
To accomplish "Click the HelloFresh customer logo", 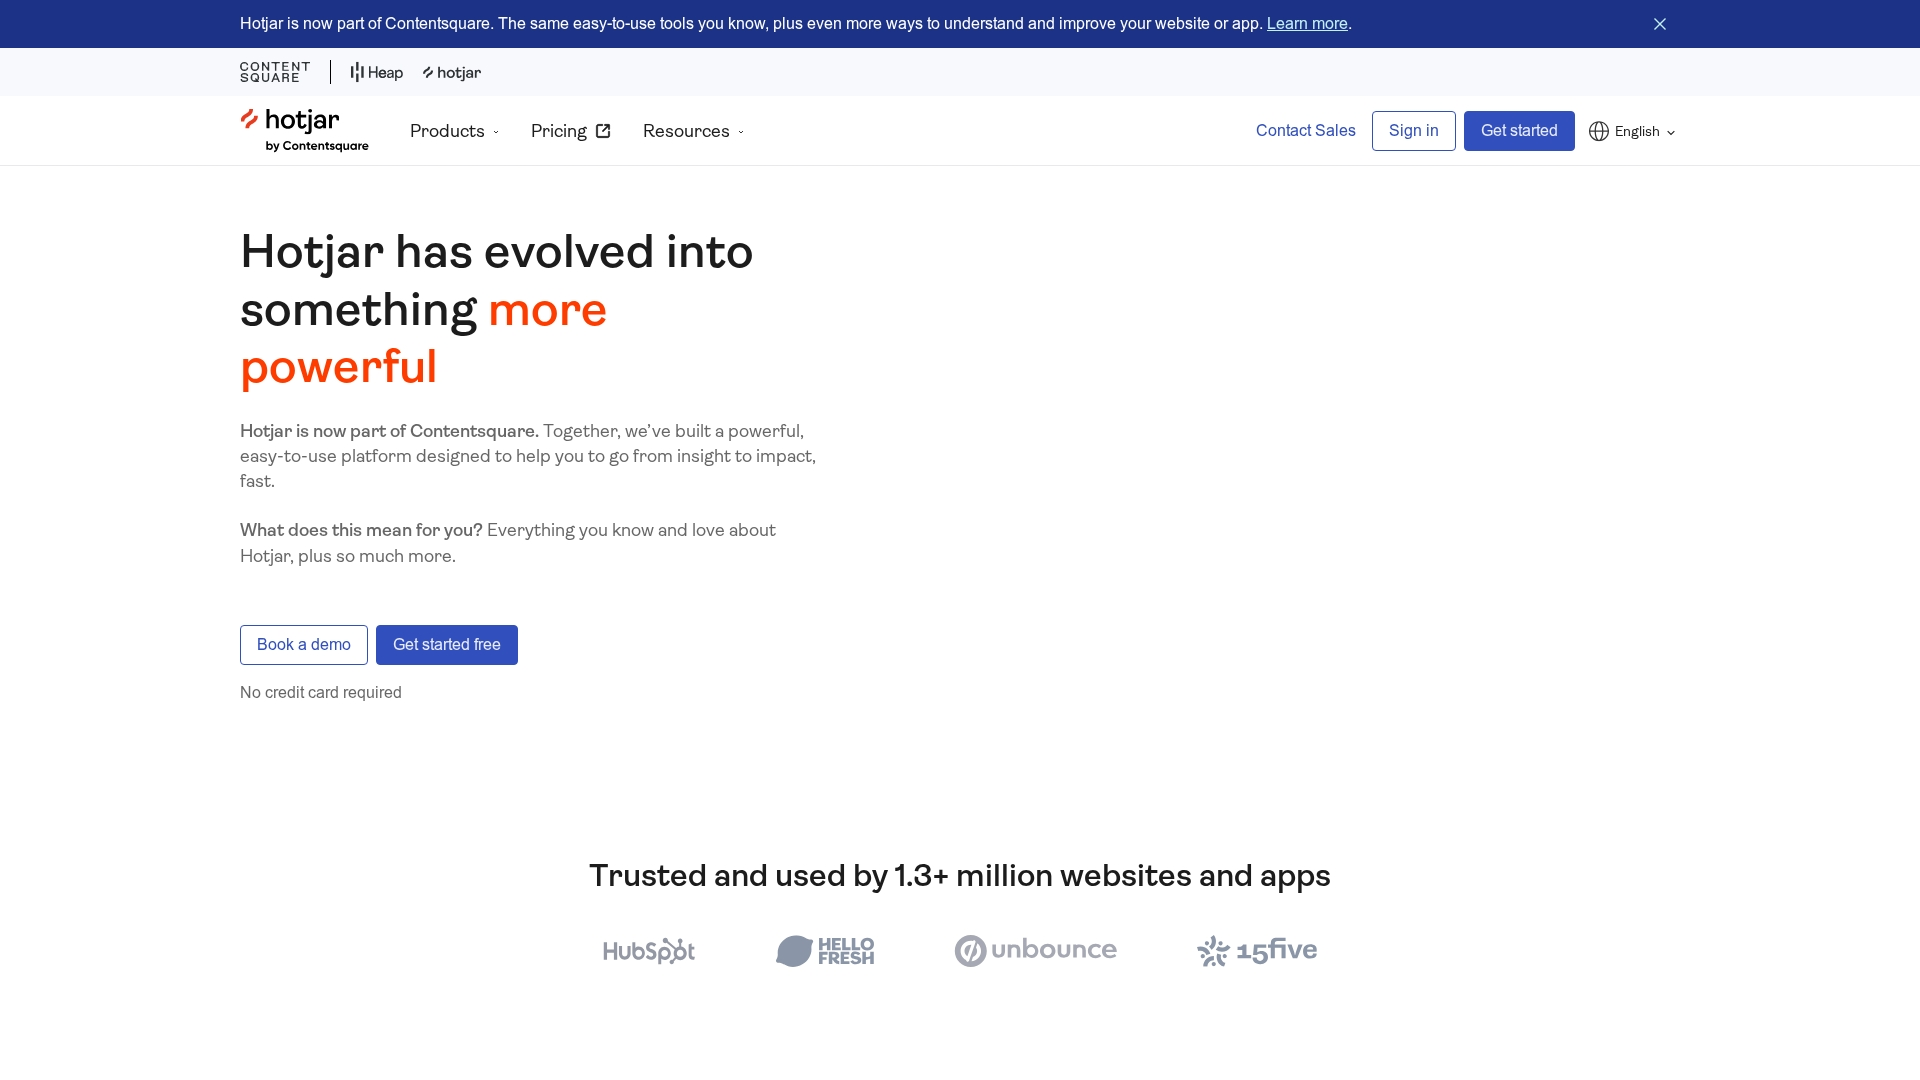I will pyautogui.click(x=825, y=951).
